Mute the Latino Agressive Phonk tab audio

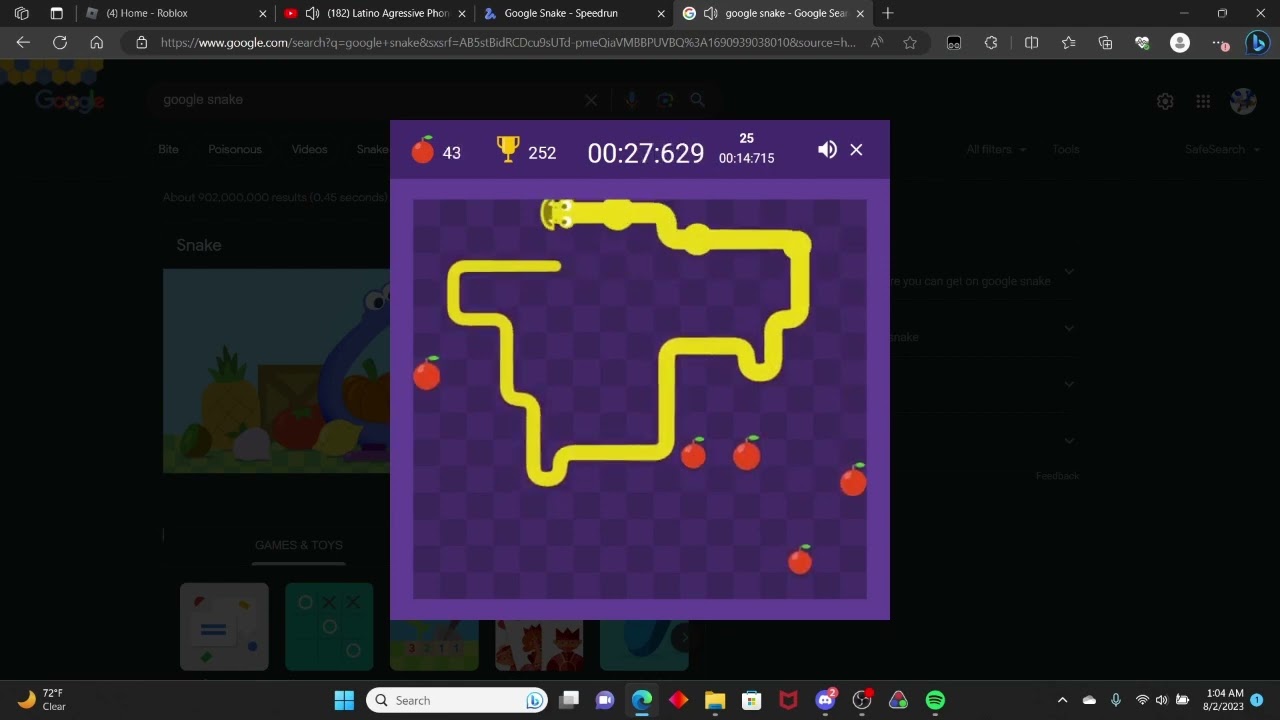[312, 13]
